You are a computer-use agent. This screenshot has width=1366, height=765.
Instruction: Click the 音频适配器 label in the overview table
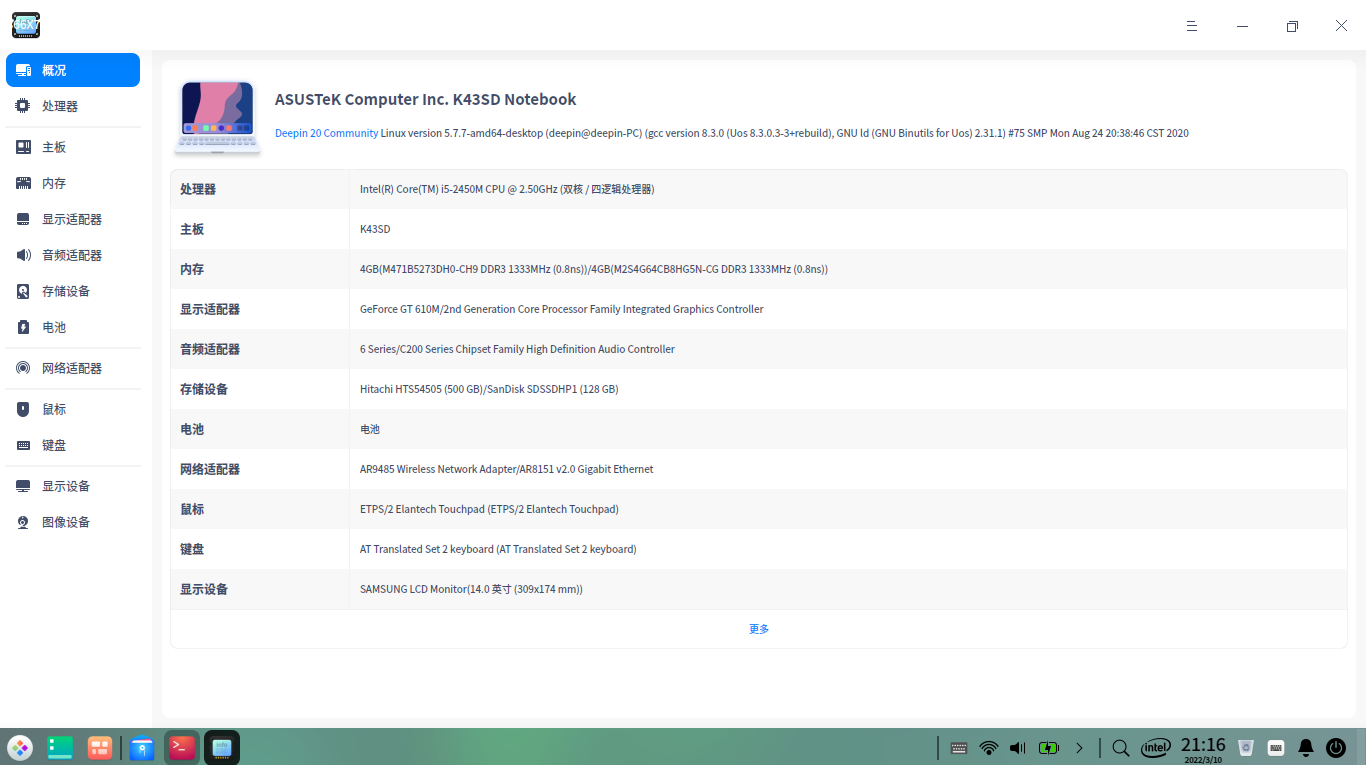pos(210,349)
